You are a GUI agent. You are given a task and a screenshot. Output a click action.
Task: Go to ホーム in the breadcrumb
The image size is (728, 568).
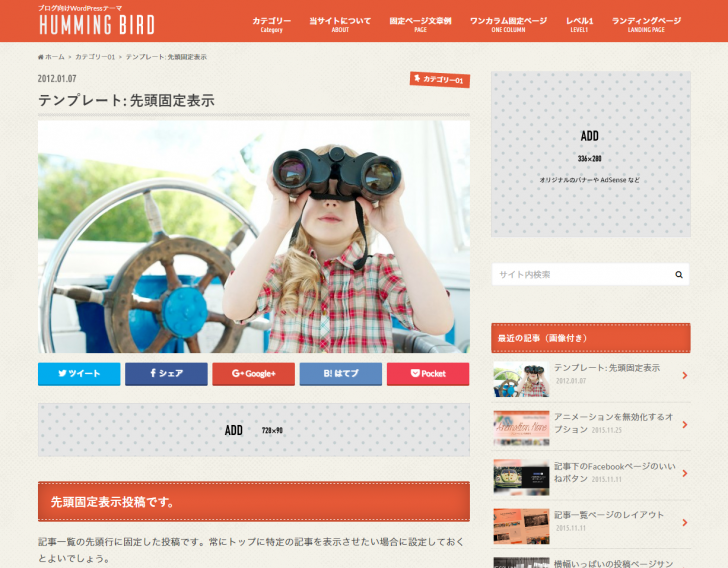55,57
